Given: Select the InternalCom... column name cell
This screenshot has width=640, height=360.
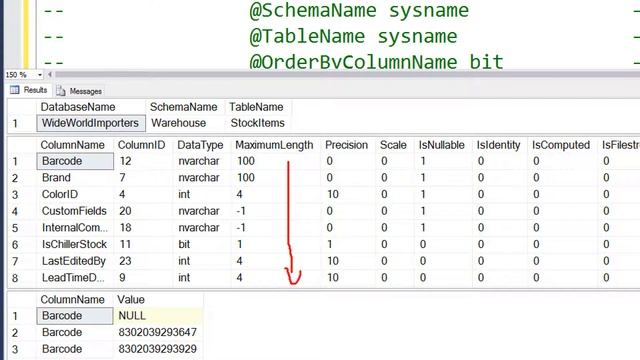Looking at the screenshot, I should tap(75, 228).
